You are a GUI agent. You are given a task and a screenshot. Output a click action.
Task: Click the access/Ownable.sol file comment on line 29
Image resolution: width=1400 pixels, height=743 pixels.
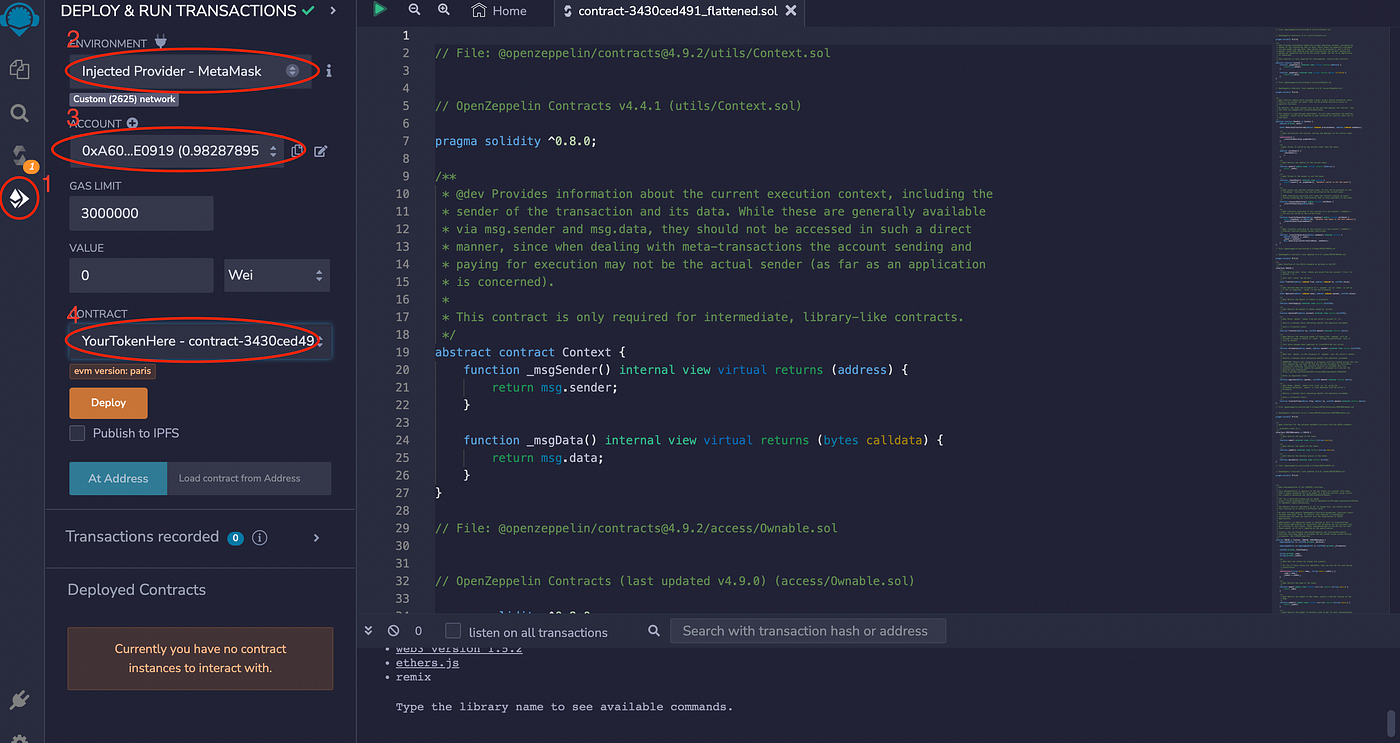[636, 528]
